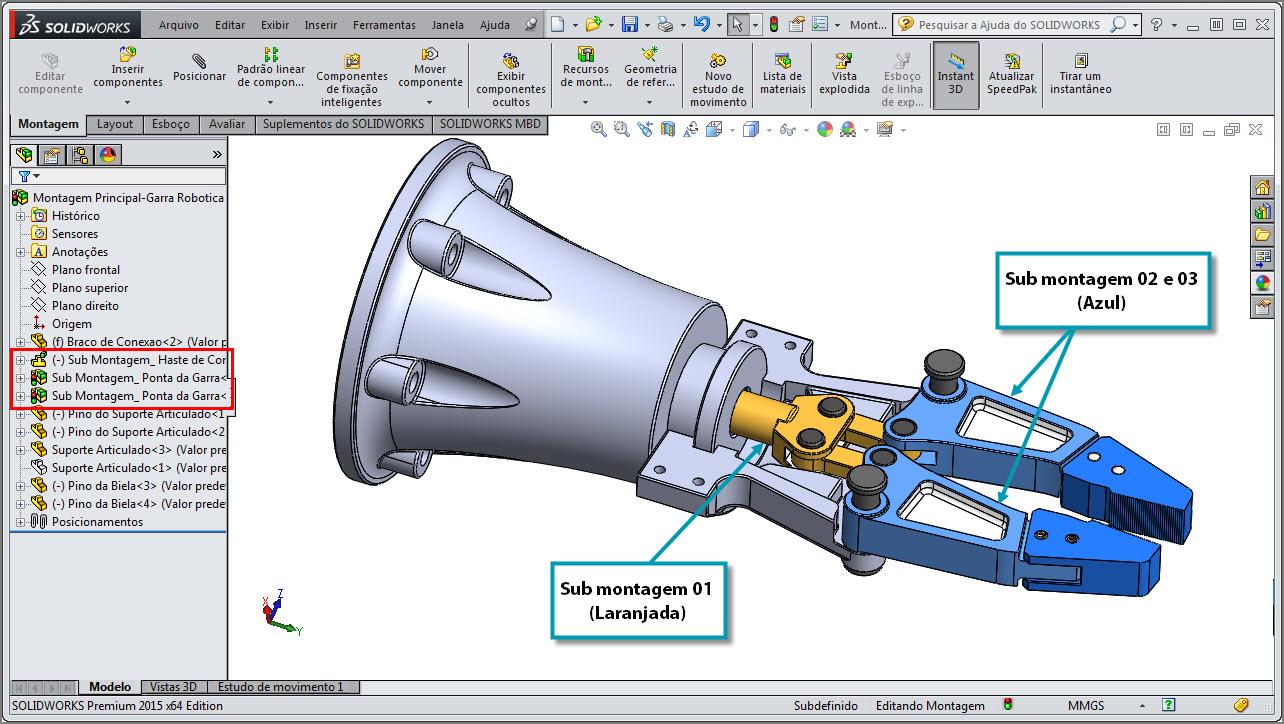Toggle Exibir componentes ocultos

point(510,75)
